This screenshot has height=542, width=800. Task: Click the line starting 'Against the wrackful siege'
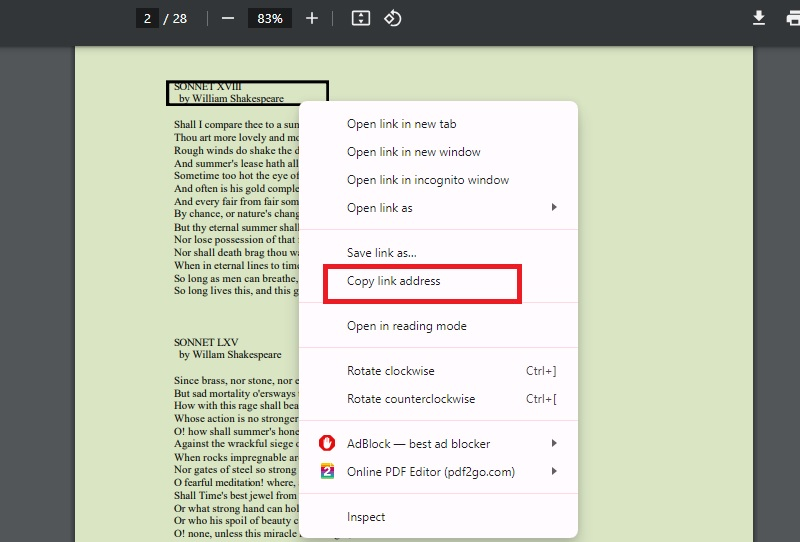[x=236, y=444]
